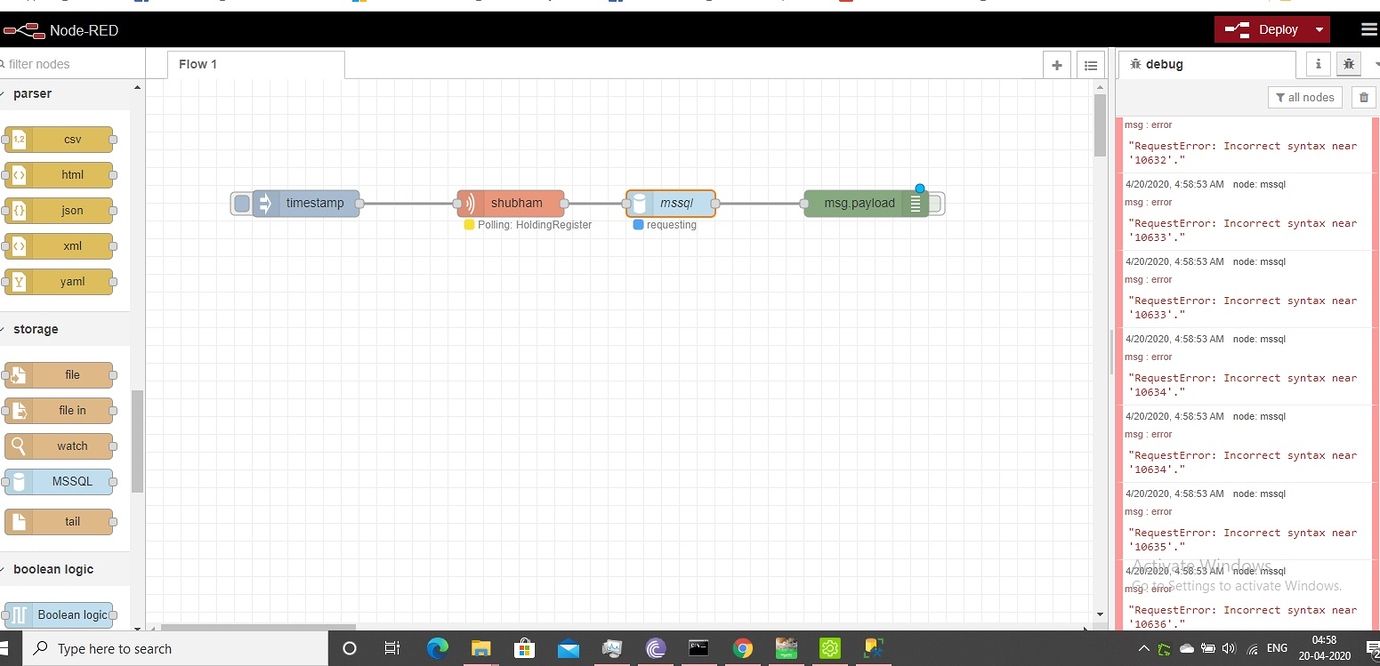Clear debug messages with trash button
The image size is (1380, 666).
pyautogui.click(x=1363, y=97)
